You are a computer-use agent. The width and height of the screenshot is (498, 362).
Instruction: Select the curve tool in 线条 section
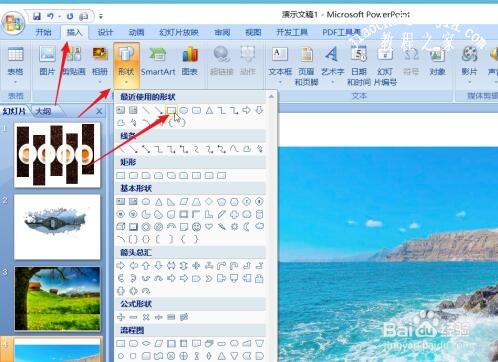[x=234, y=149]
